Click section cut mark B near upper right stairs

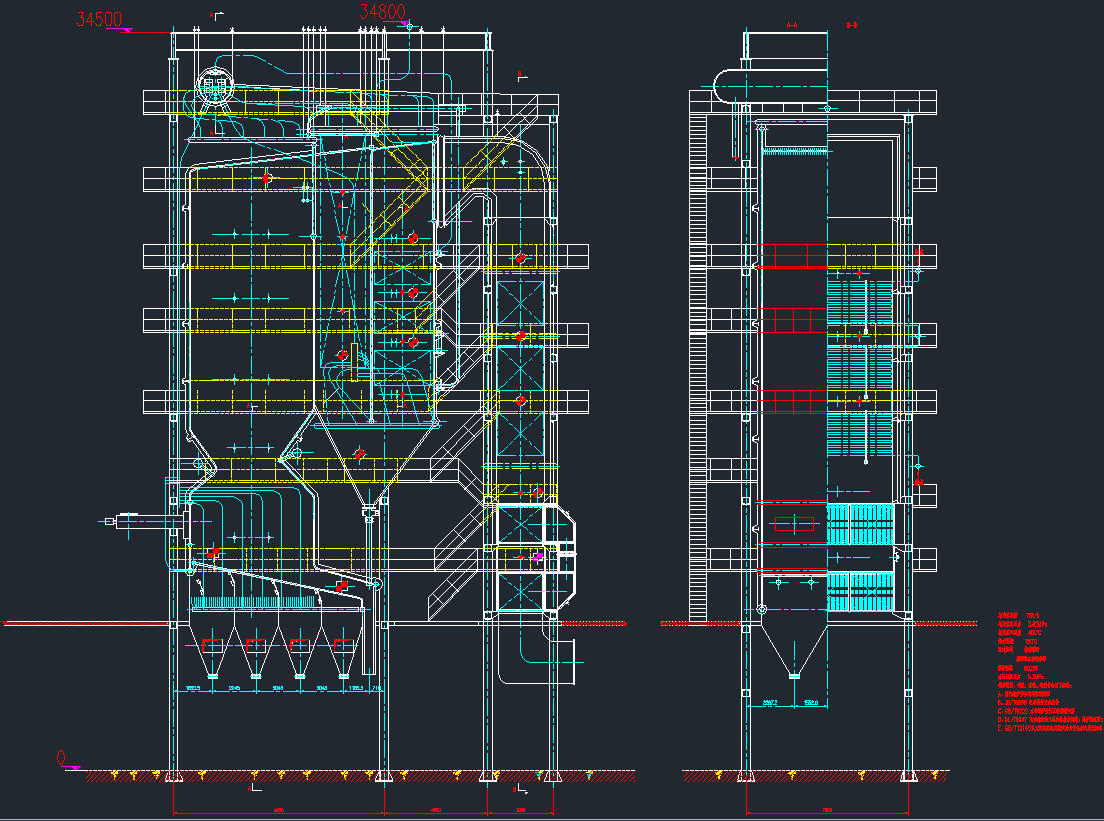[x=520, y=74]
